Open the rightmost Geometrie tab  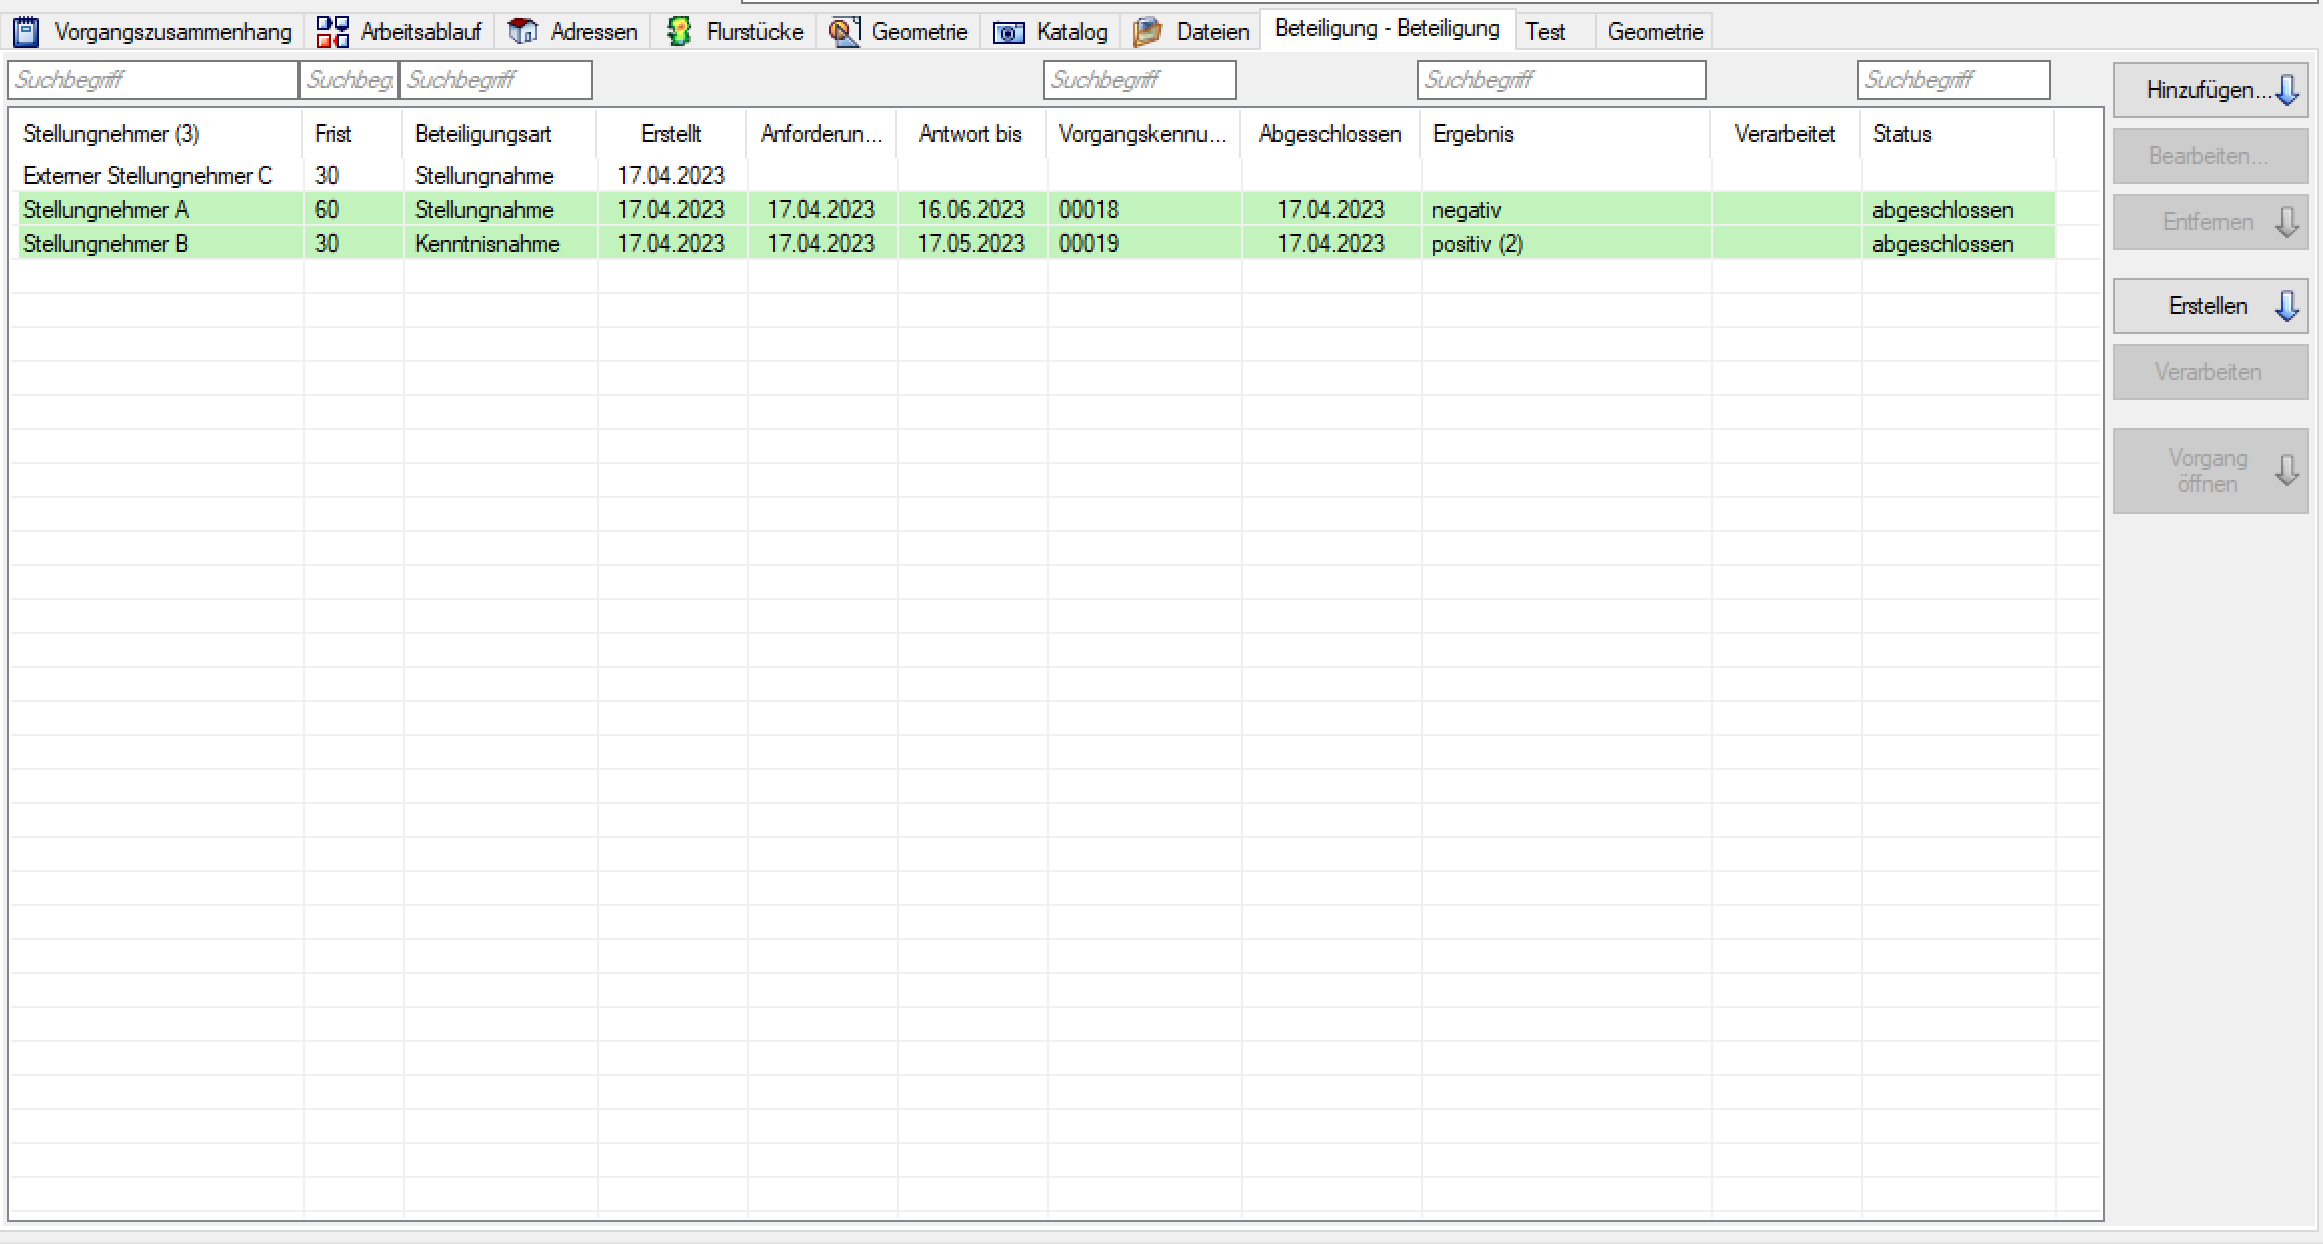1654,32
